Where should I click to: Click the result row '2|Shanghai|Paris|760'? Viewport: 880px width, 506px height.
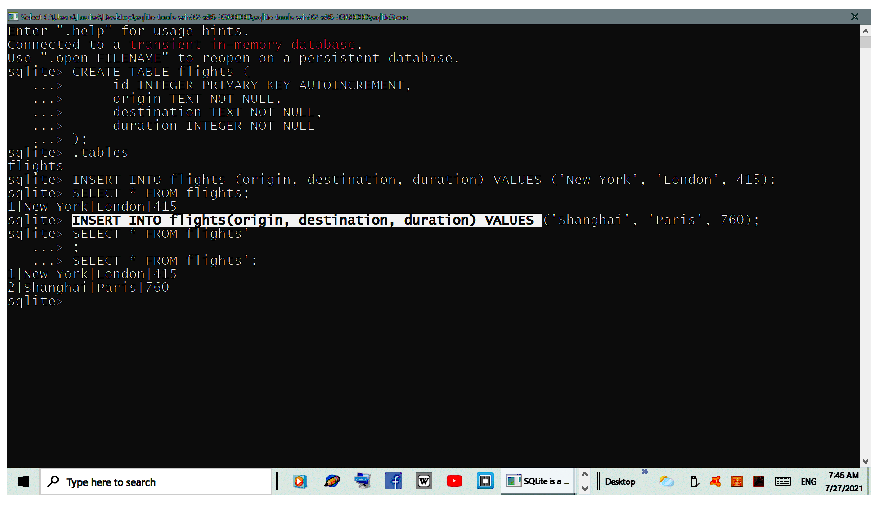pyautogui.click(x=88, y=287)
